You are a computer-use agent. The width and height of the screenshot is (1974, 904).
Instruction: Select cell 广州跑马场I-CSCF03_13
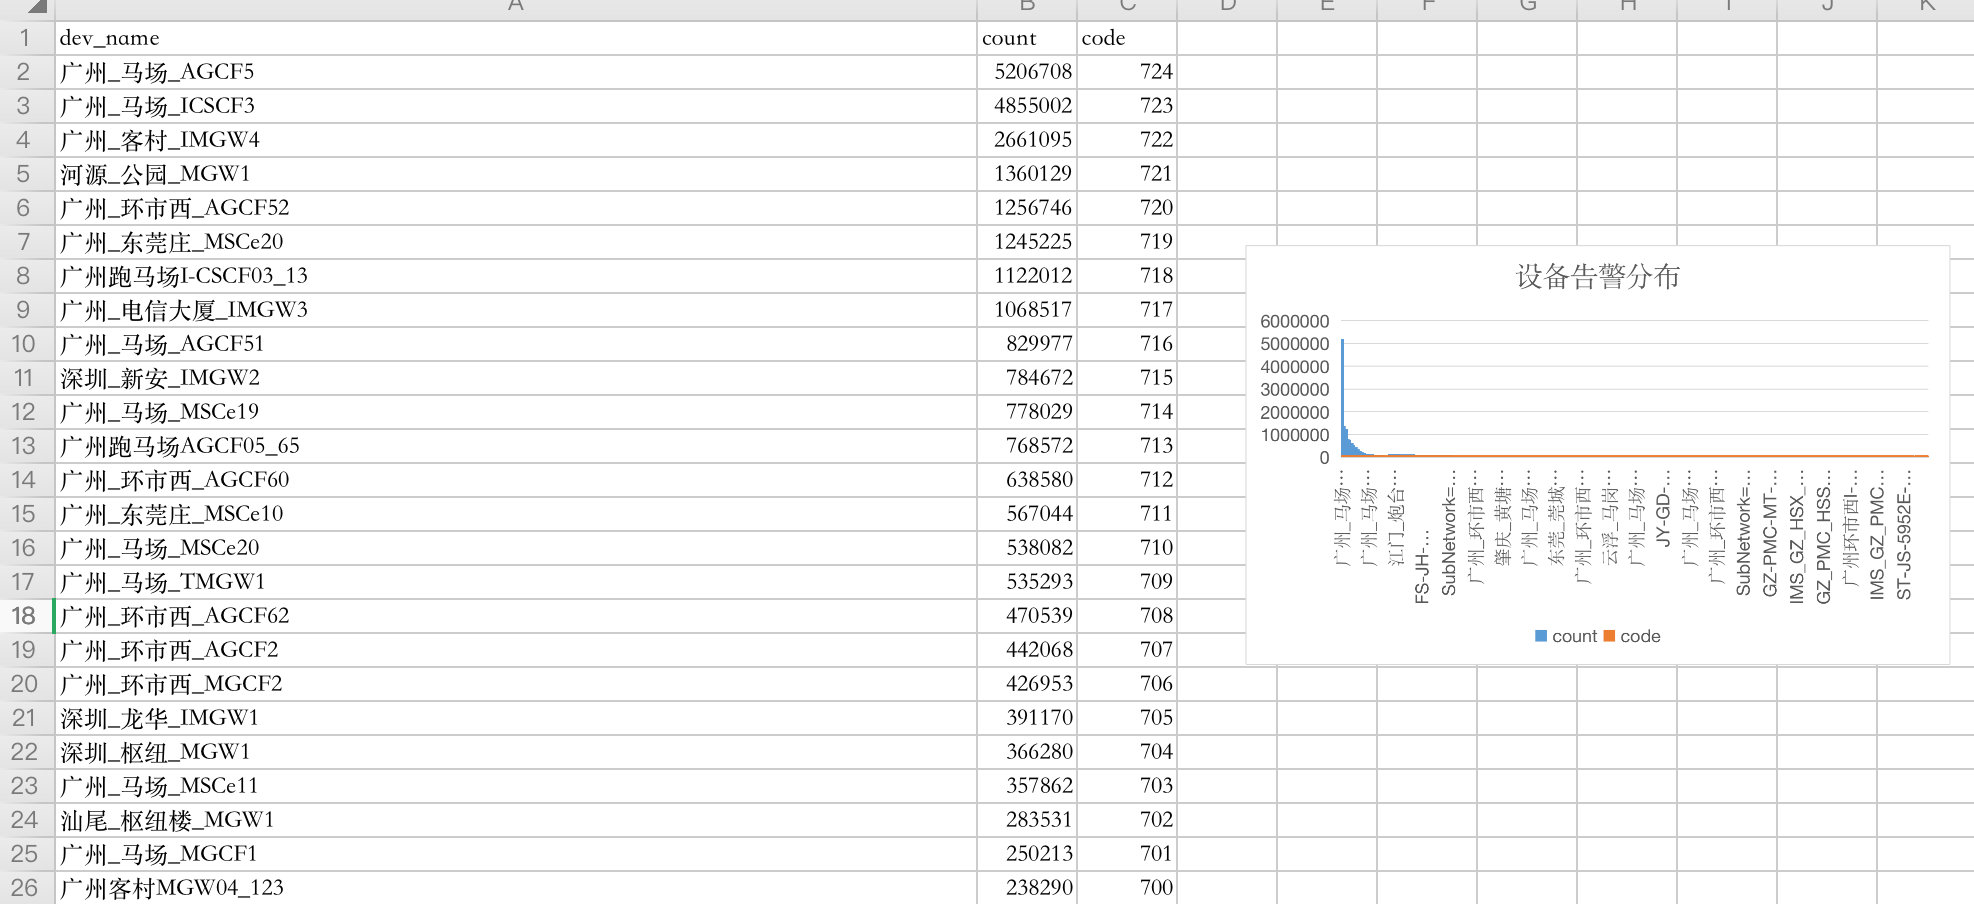click(516, 276)
